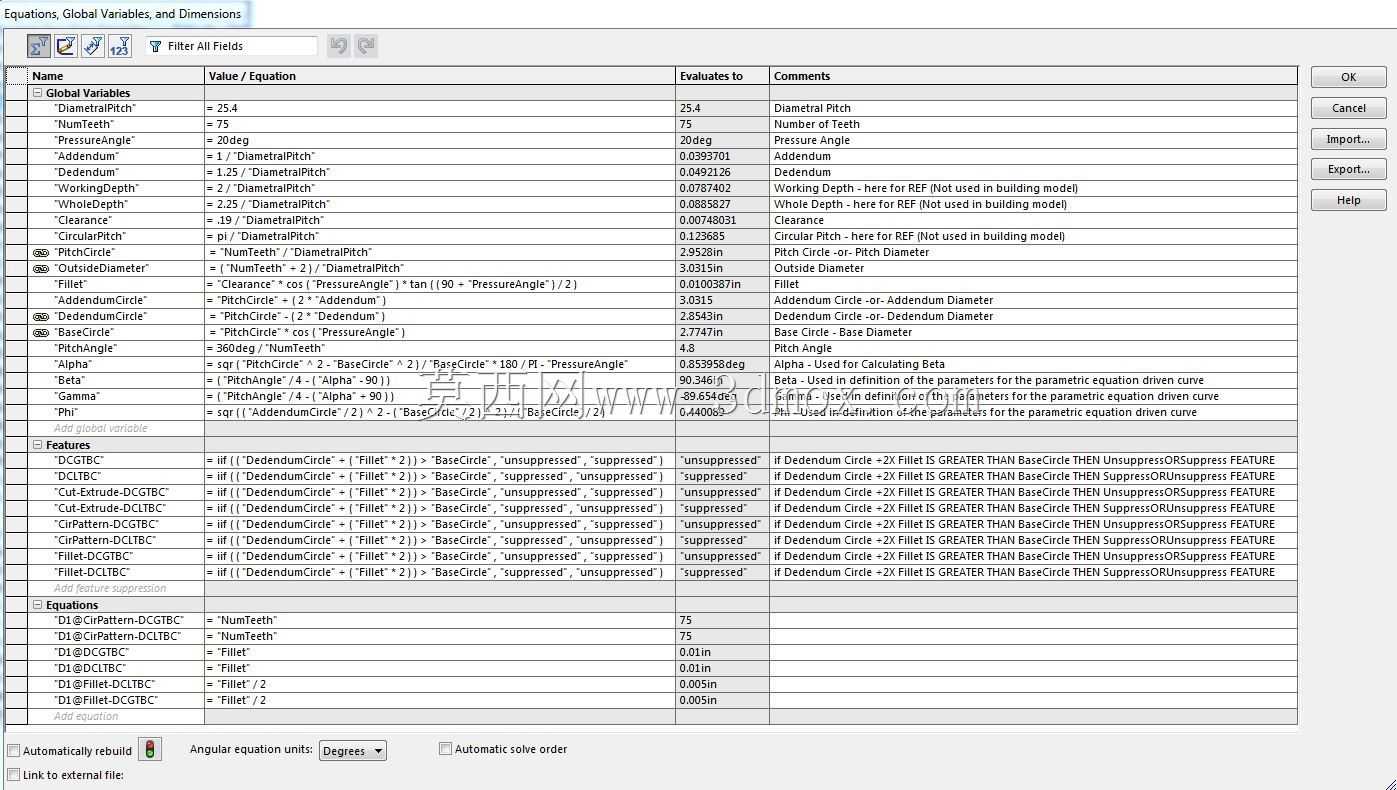Select the "NumTeeth" variable name
Screen dimensions: 1397x790
[x=84, y=124]
